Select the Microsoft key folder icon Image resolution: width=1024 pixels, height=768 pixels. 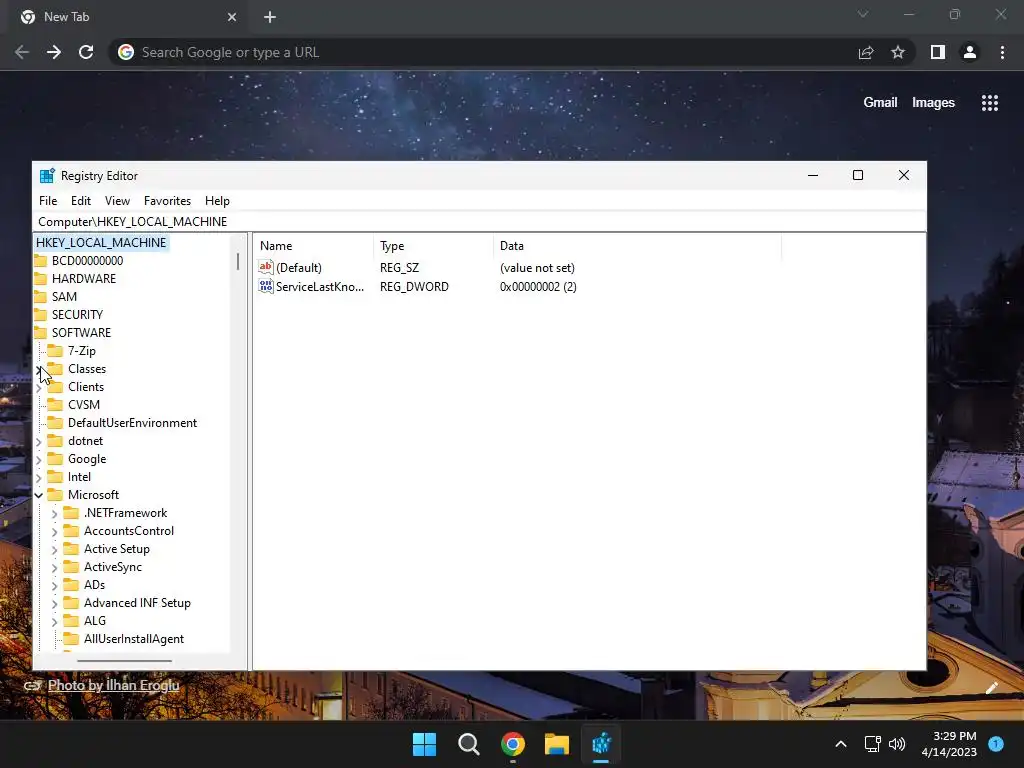(56, 495)
